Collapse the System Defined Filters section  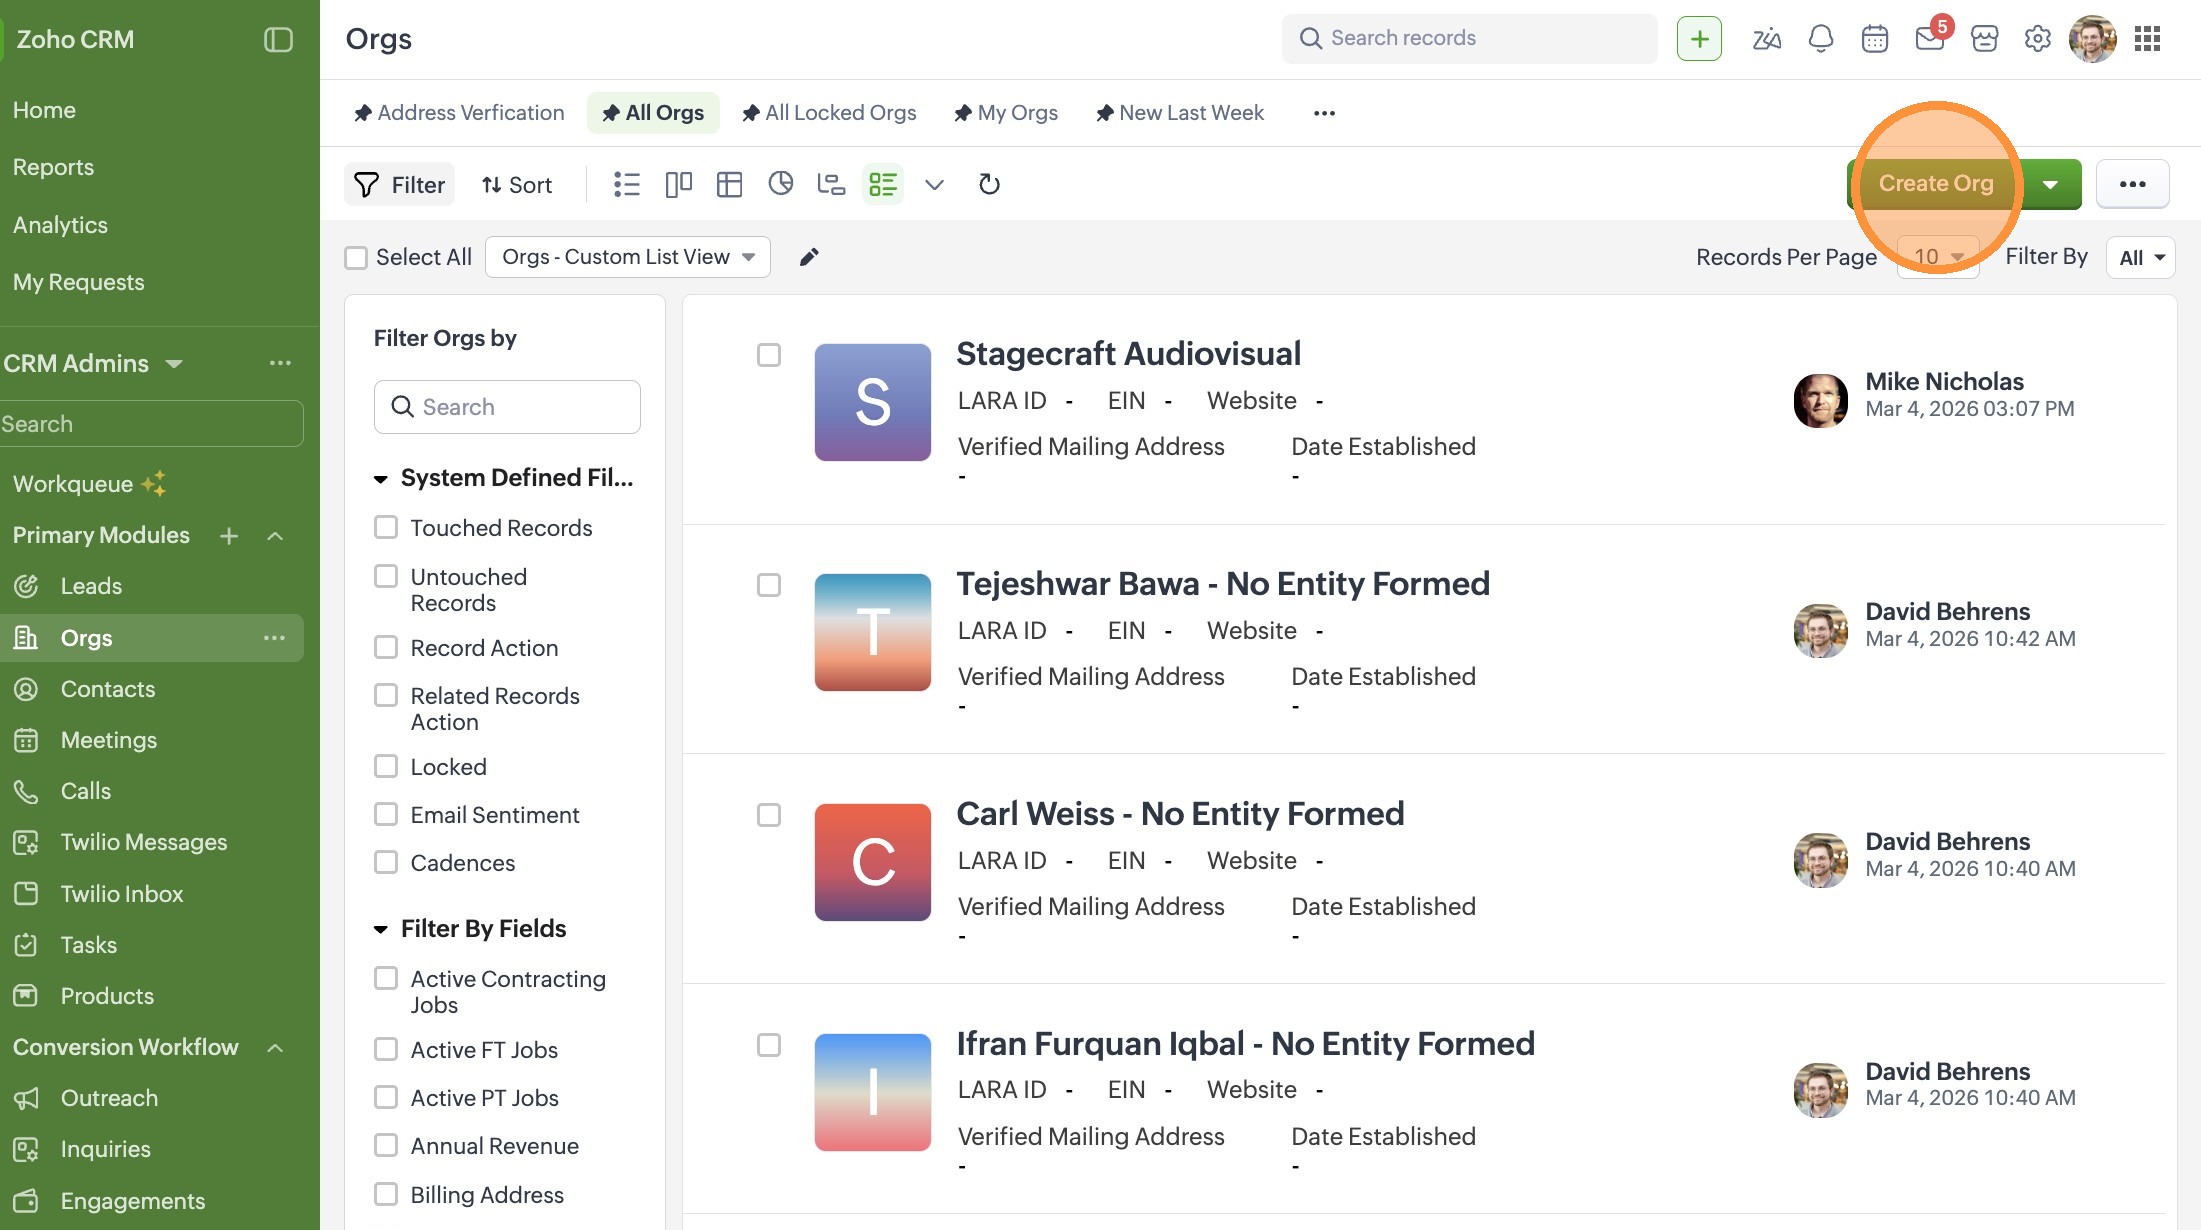pos(381,479)
